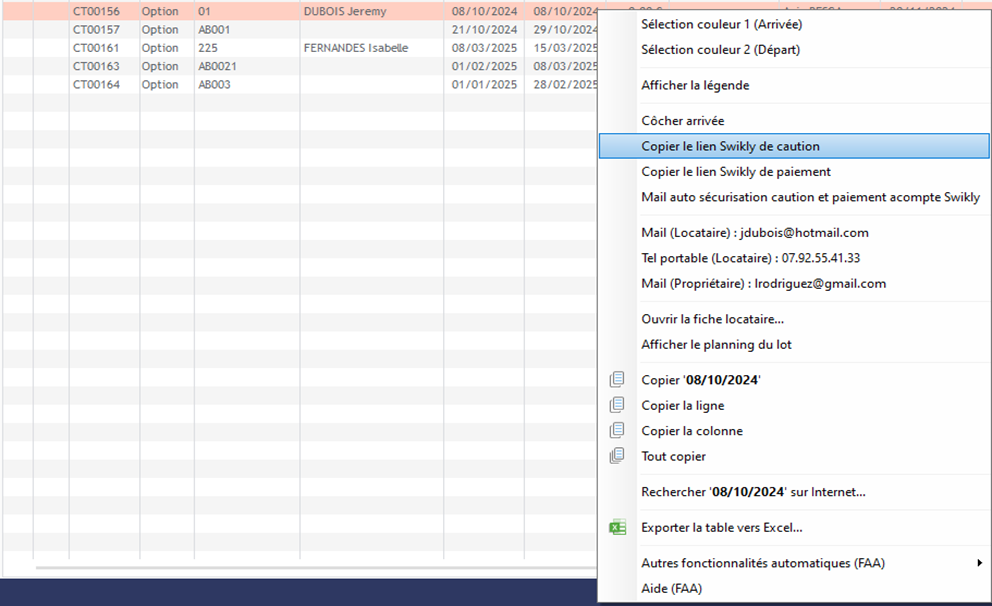
Task: Click arrival date 21/10/2024
Action: click(x=484, y=30)
